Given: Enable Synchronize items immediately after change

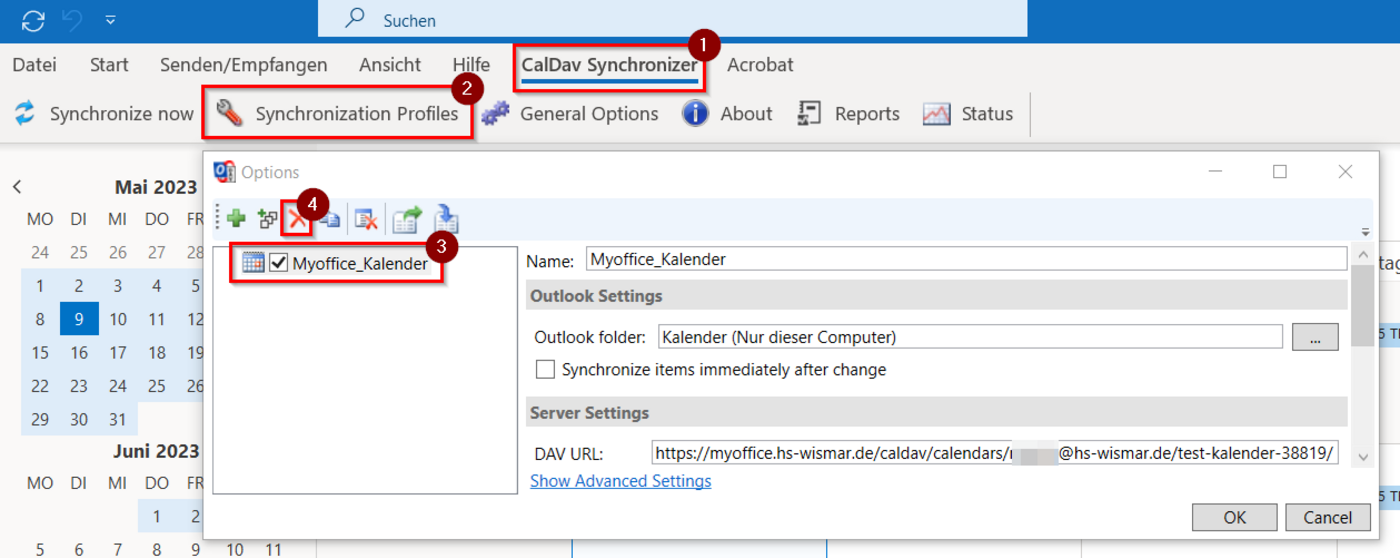Looking at the screenshot, I should 545,370.
